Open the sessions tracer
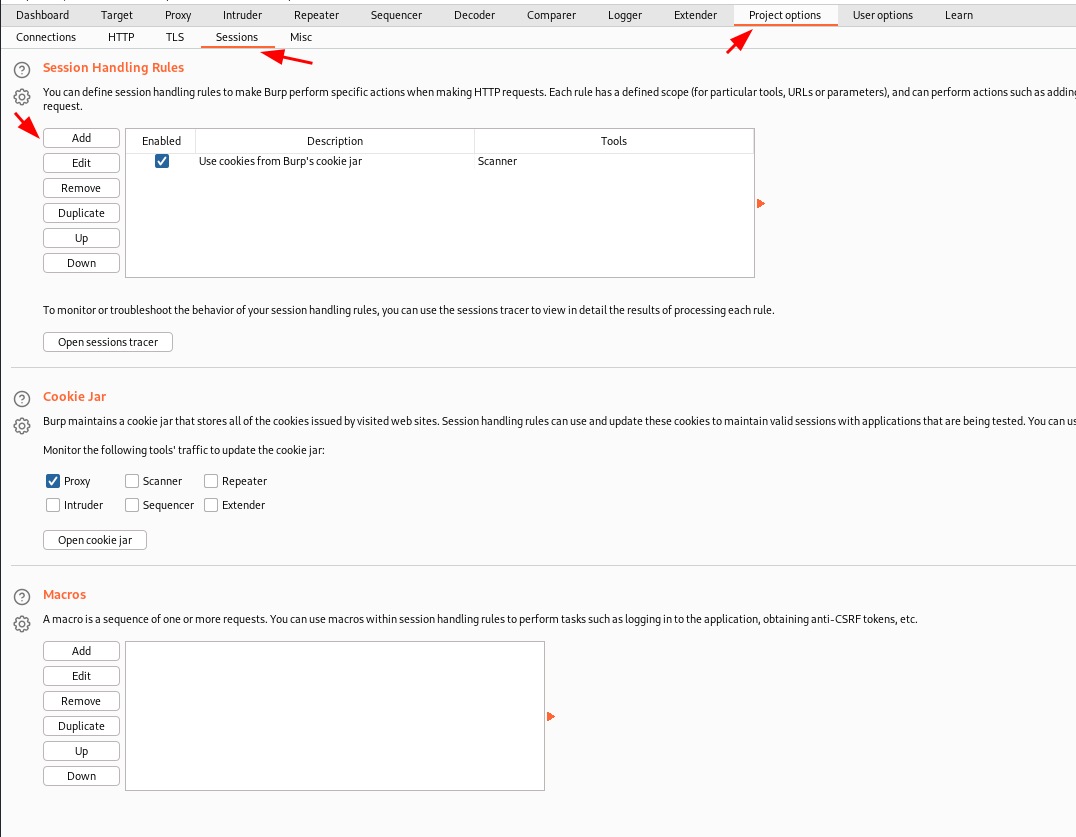This screenshot has width=1076, height=837. (108, 342)
